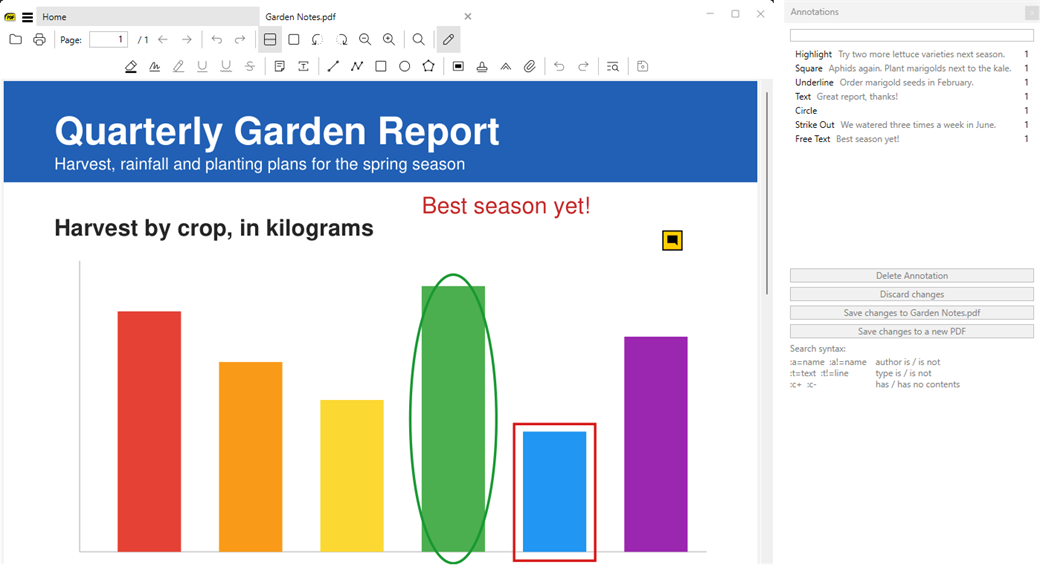Viewport: 1040px width, 565px height.
Task: Toggle continuous fit-width layout
Action: (270, 40)
